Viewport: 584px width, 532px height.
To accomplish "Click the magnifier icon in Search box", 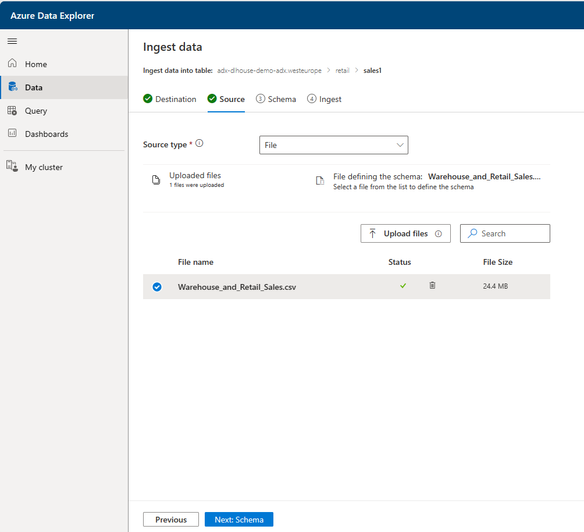I will (472, 233).
